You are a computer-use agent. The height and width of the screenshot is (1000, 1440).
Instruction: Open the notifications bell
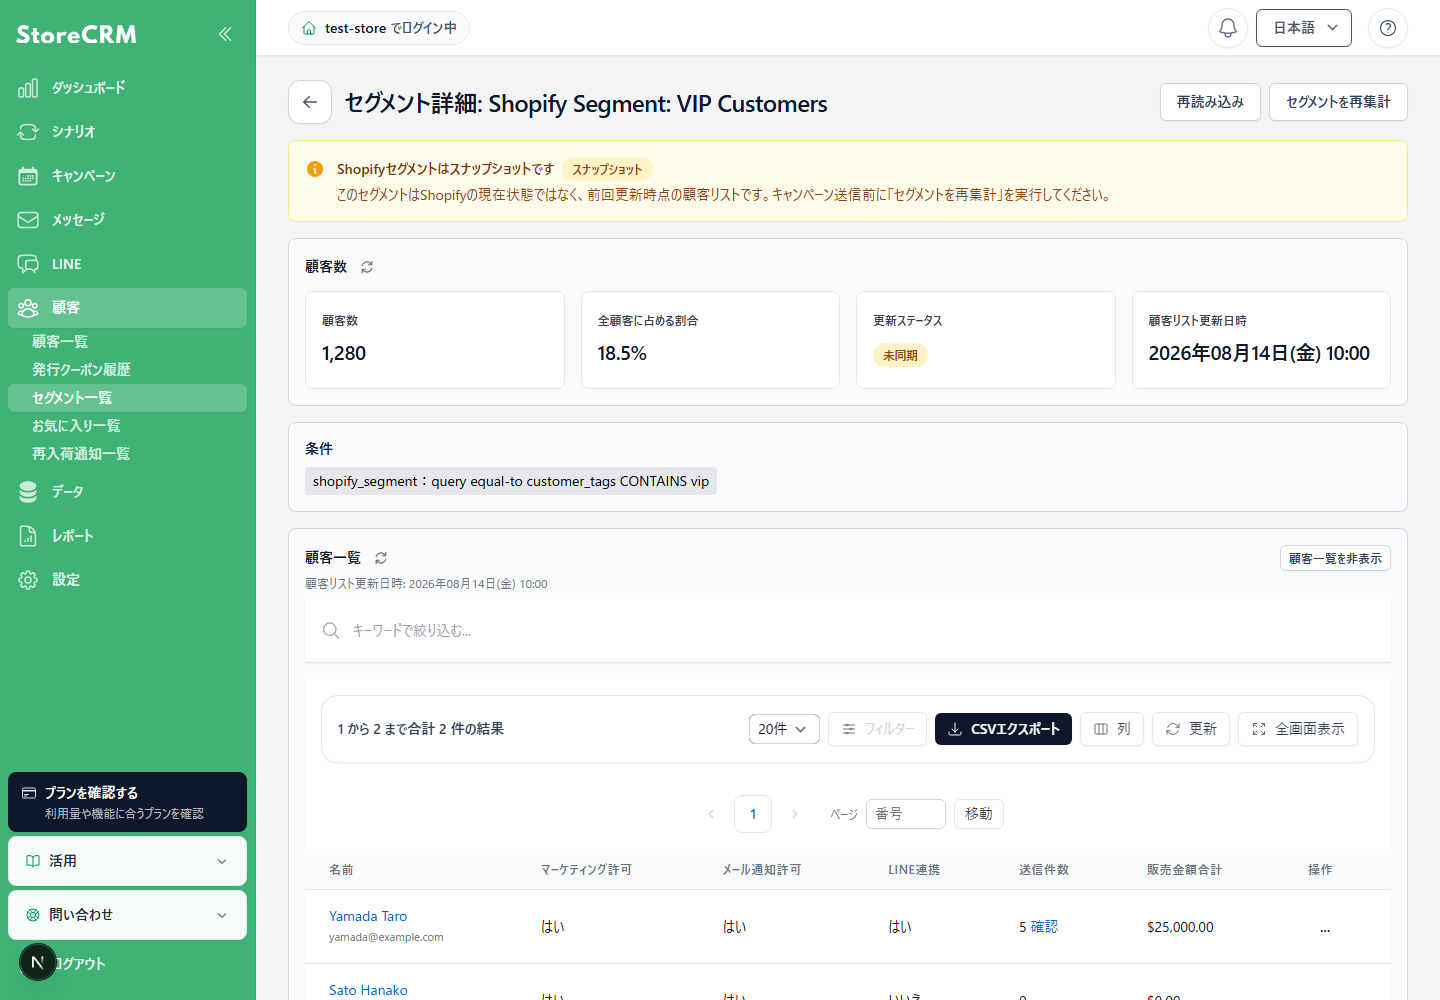[x=1228, y=28]
